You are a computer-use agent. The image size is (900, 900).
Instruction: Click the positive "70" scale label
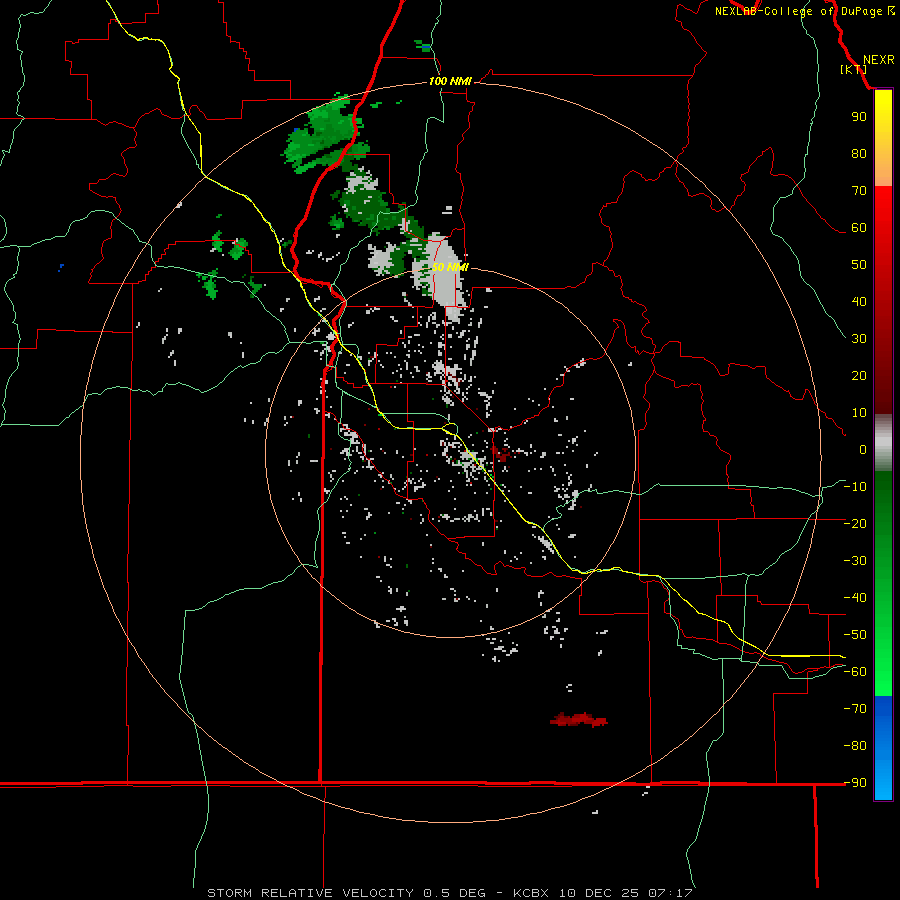(859, 191)
